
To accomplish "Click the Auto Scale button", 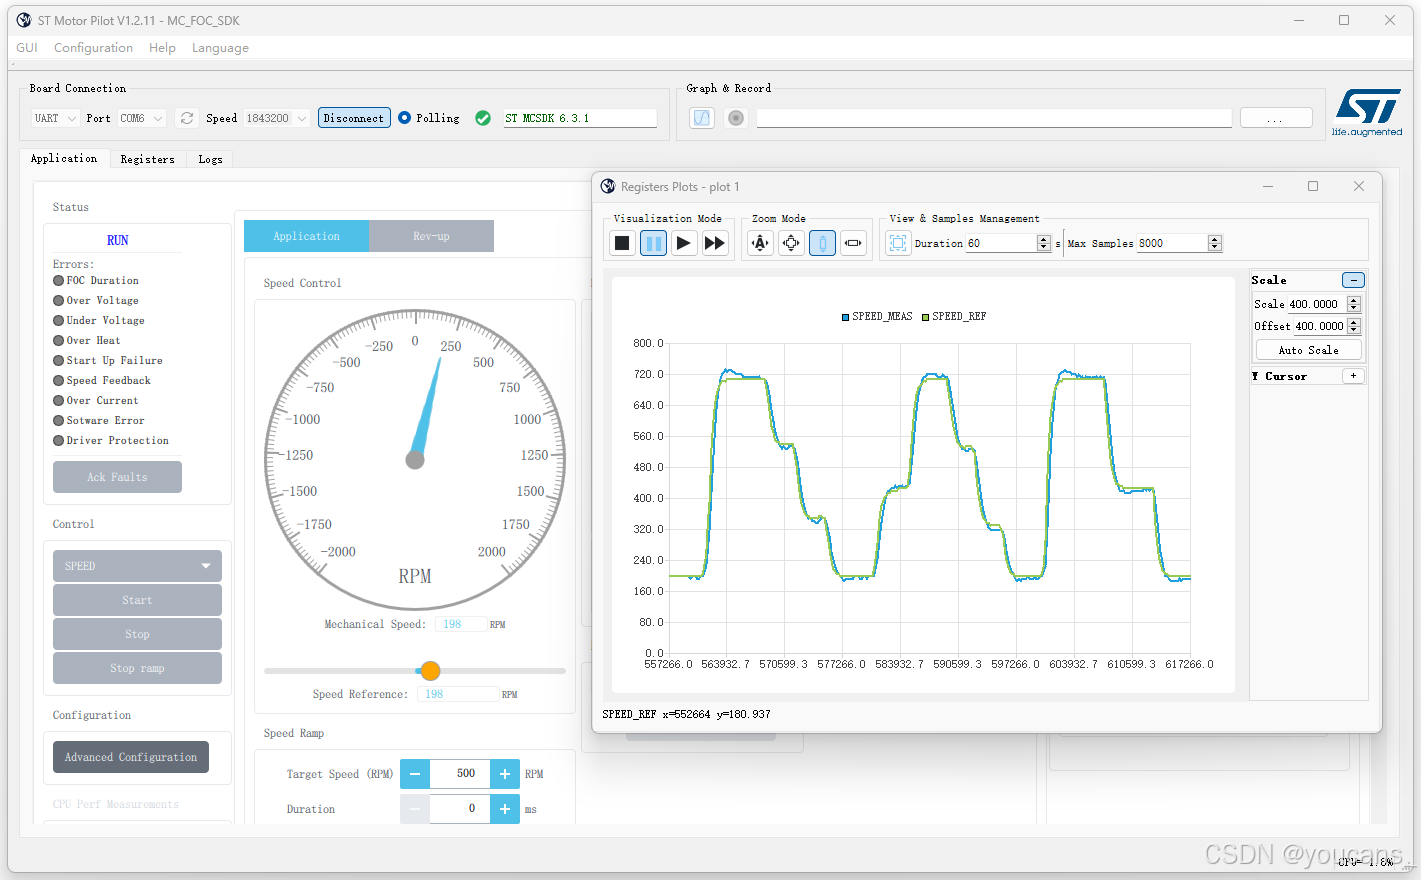I will click(x=1308, y=350).
